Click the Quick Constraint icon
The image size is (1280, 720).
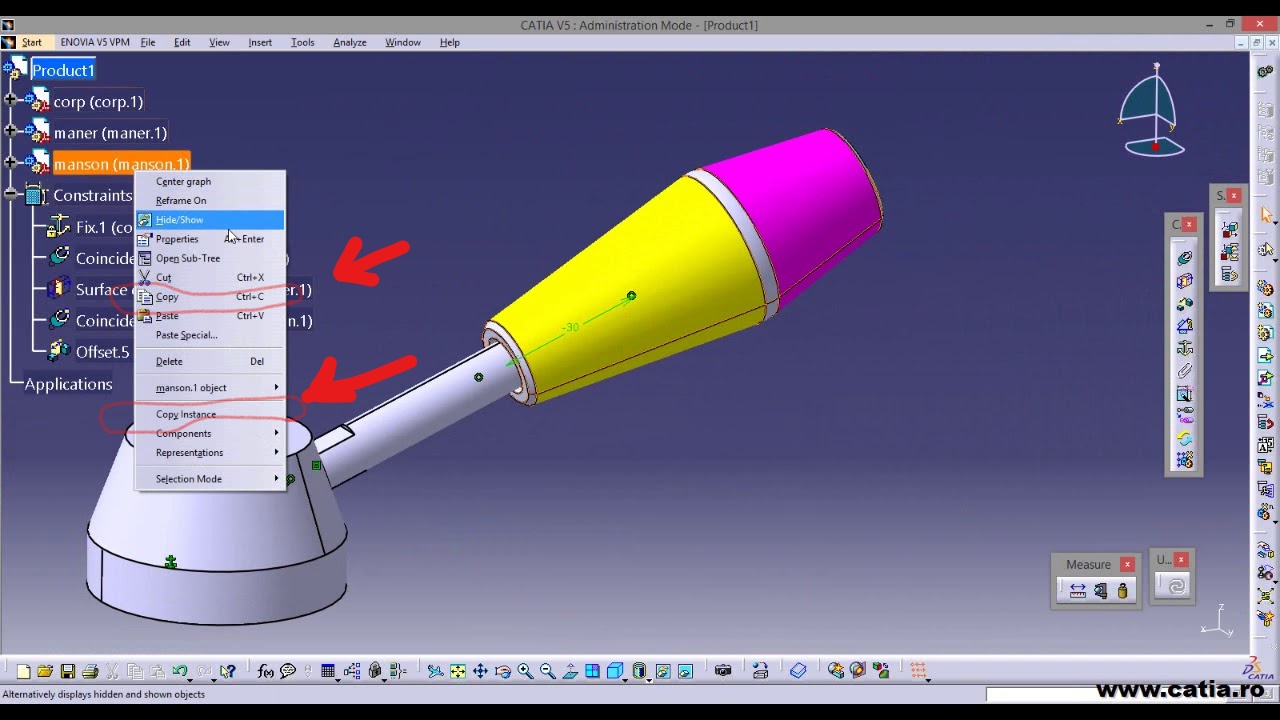[1185, 394]
